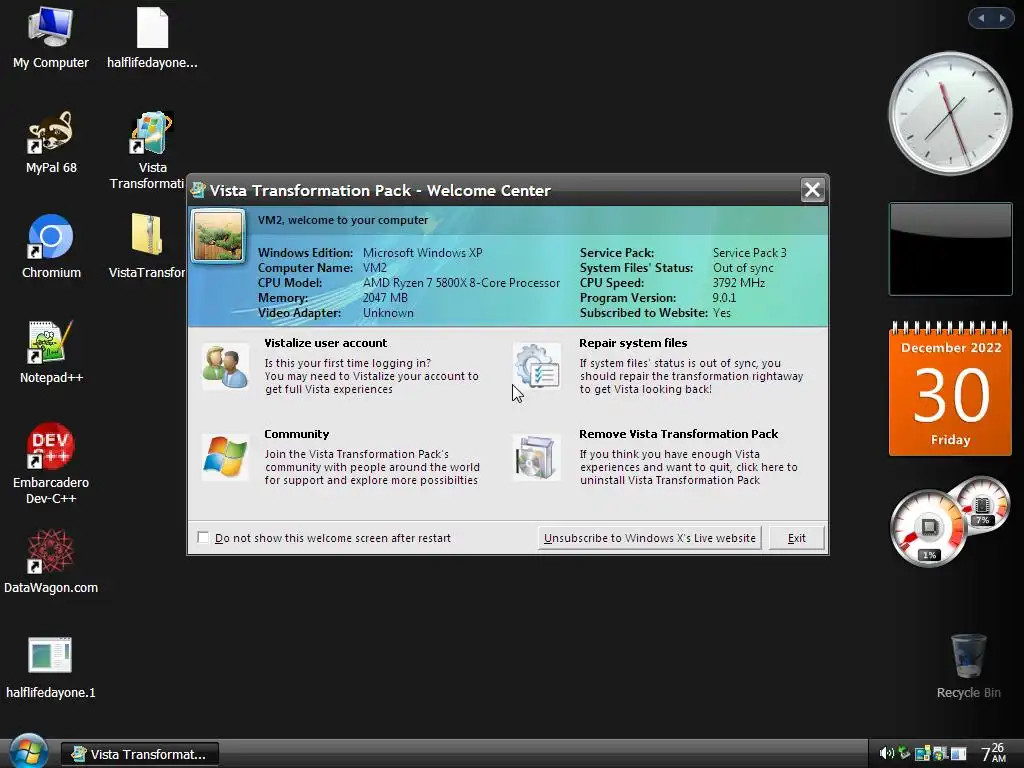
Task: Show next sidebar gadgets page arrow
Action: pos(1002,18)
